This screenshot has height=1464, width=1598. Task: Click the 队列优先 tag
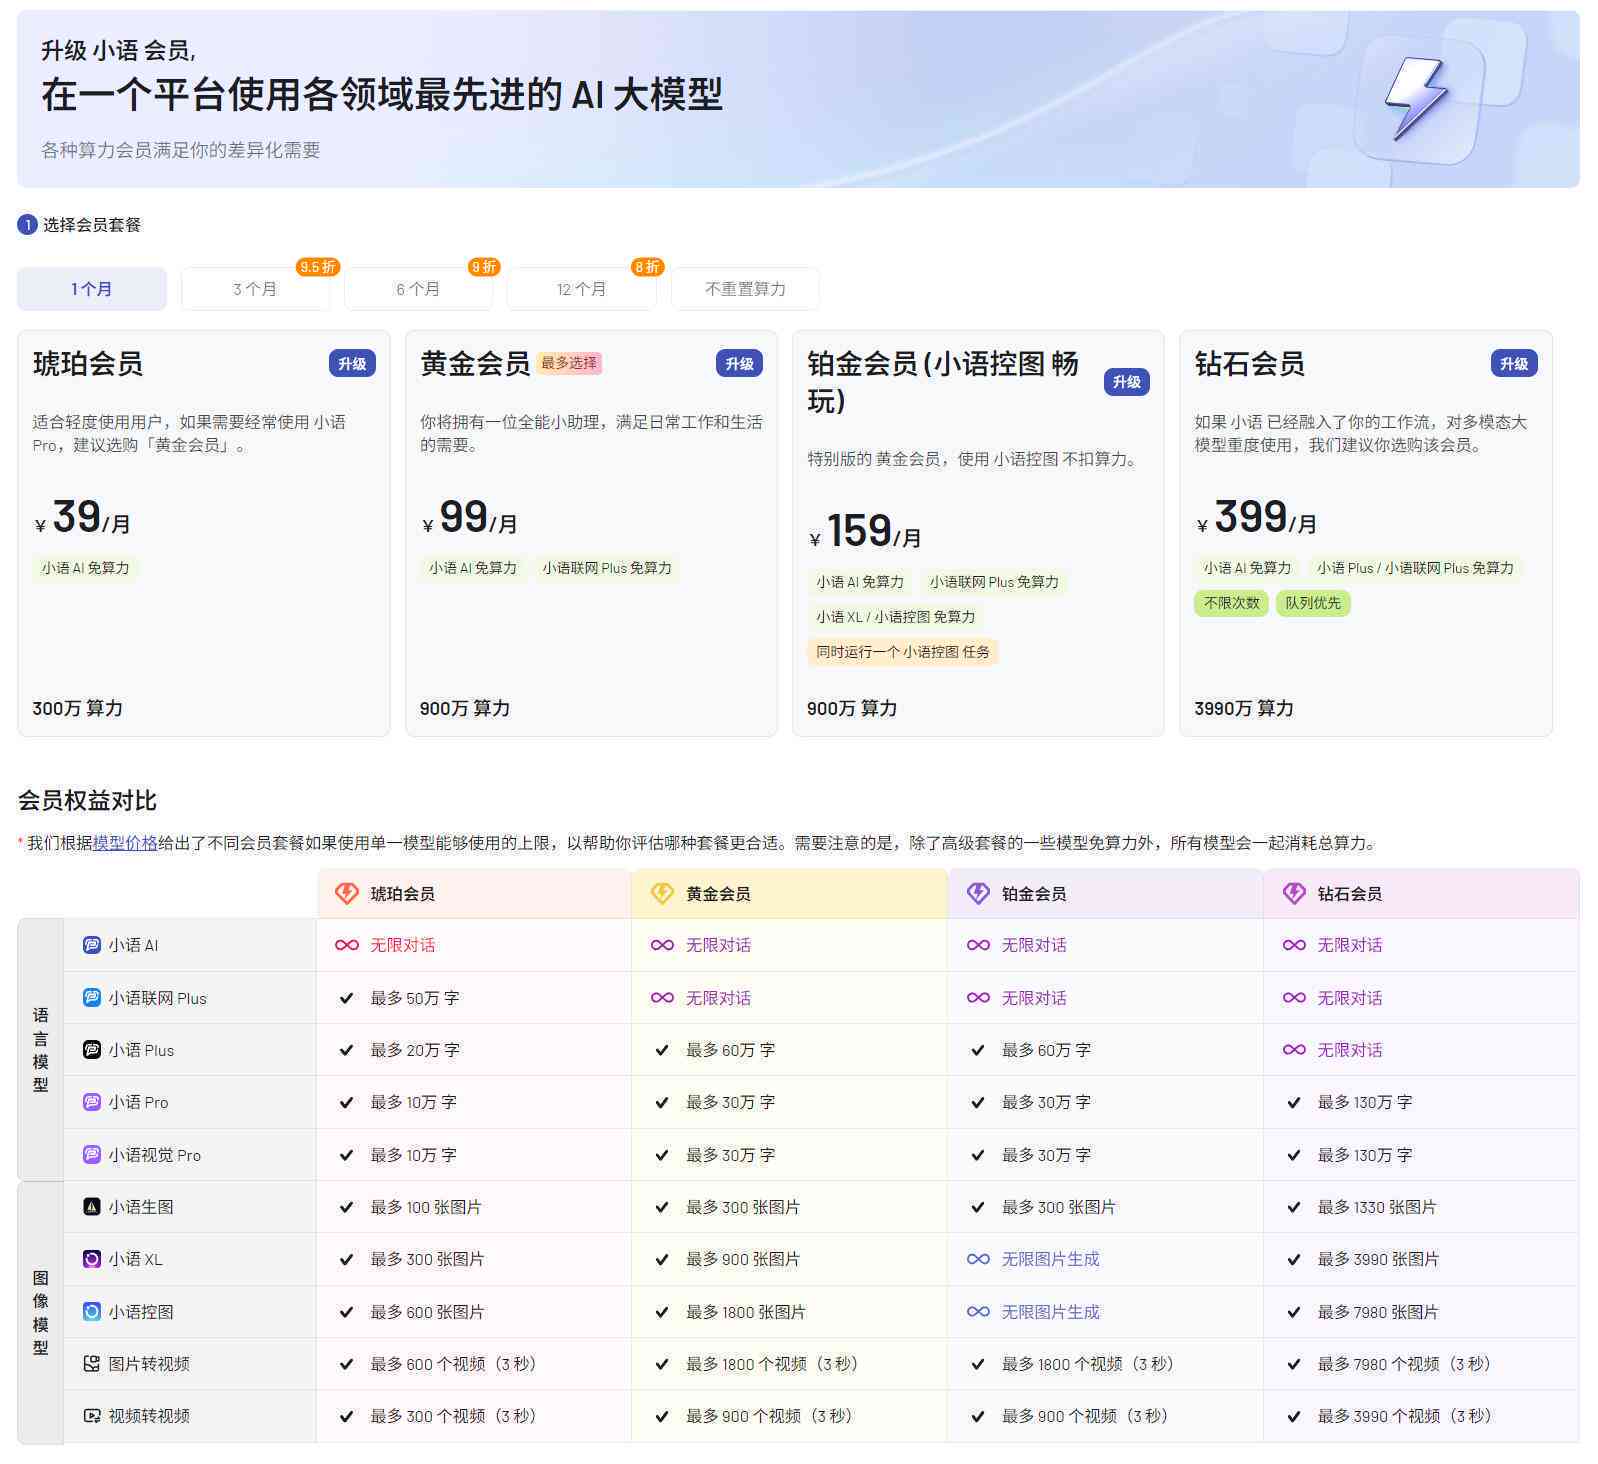(x=1313, y=603)
